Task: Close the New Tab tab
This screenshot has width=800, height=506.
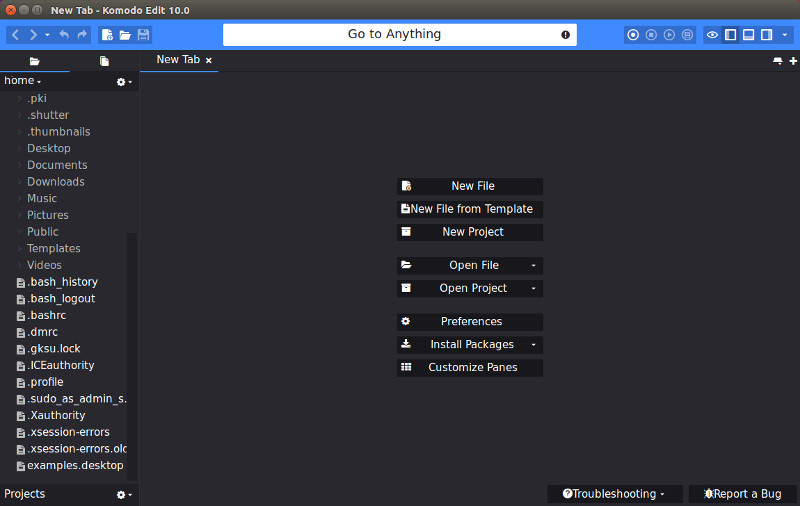Action: coord(209,60)
